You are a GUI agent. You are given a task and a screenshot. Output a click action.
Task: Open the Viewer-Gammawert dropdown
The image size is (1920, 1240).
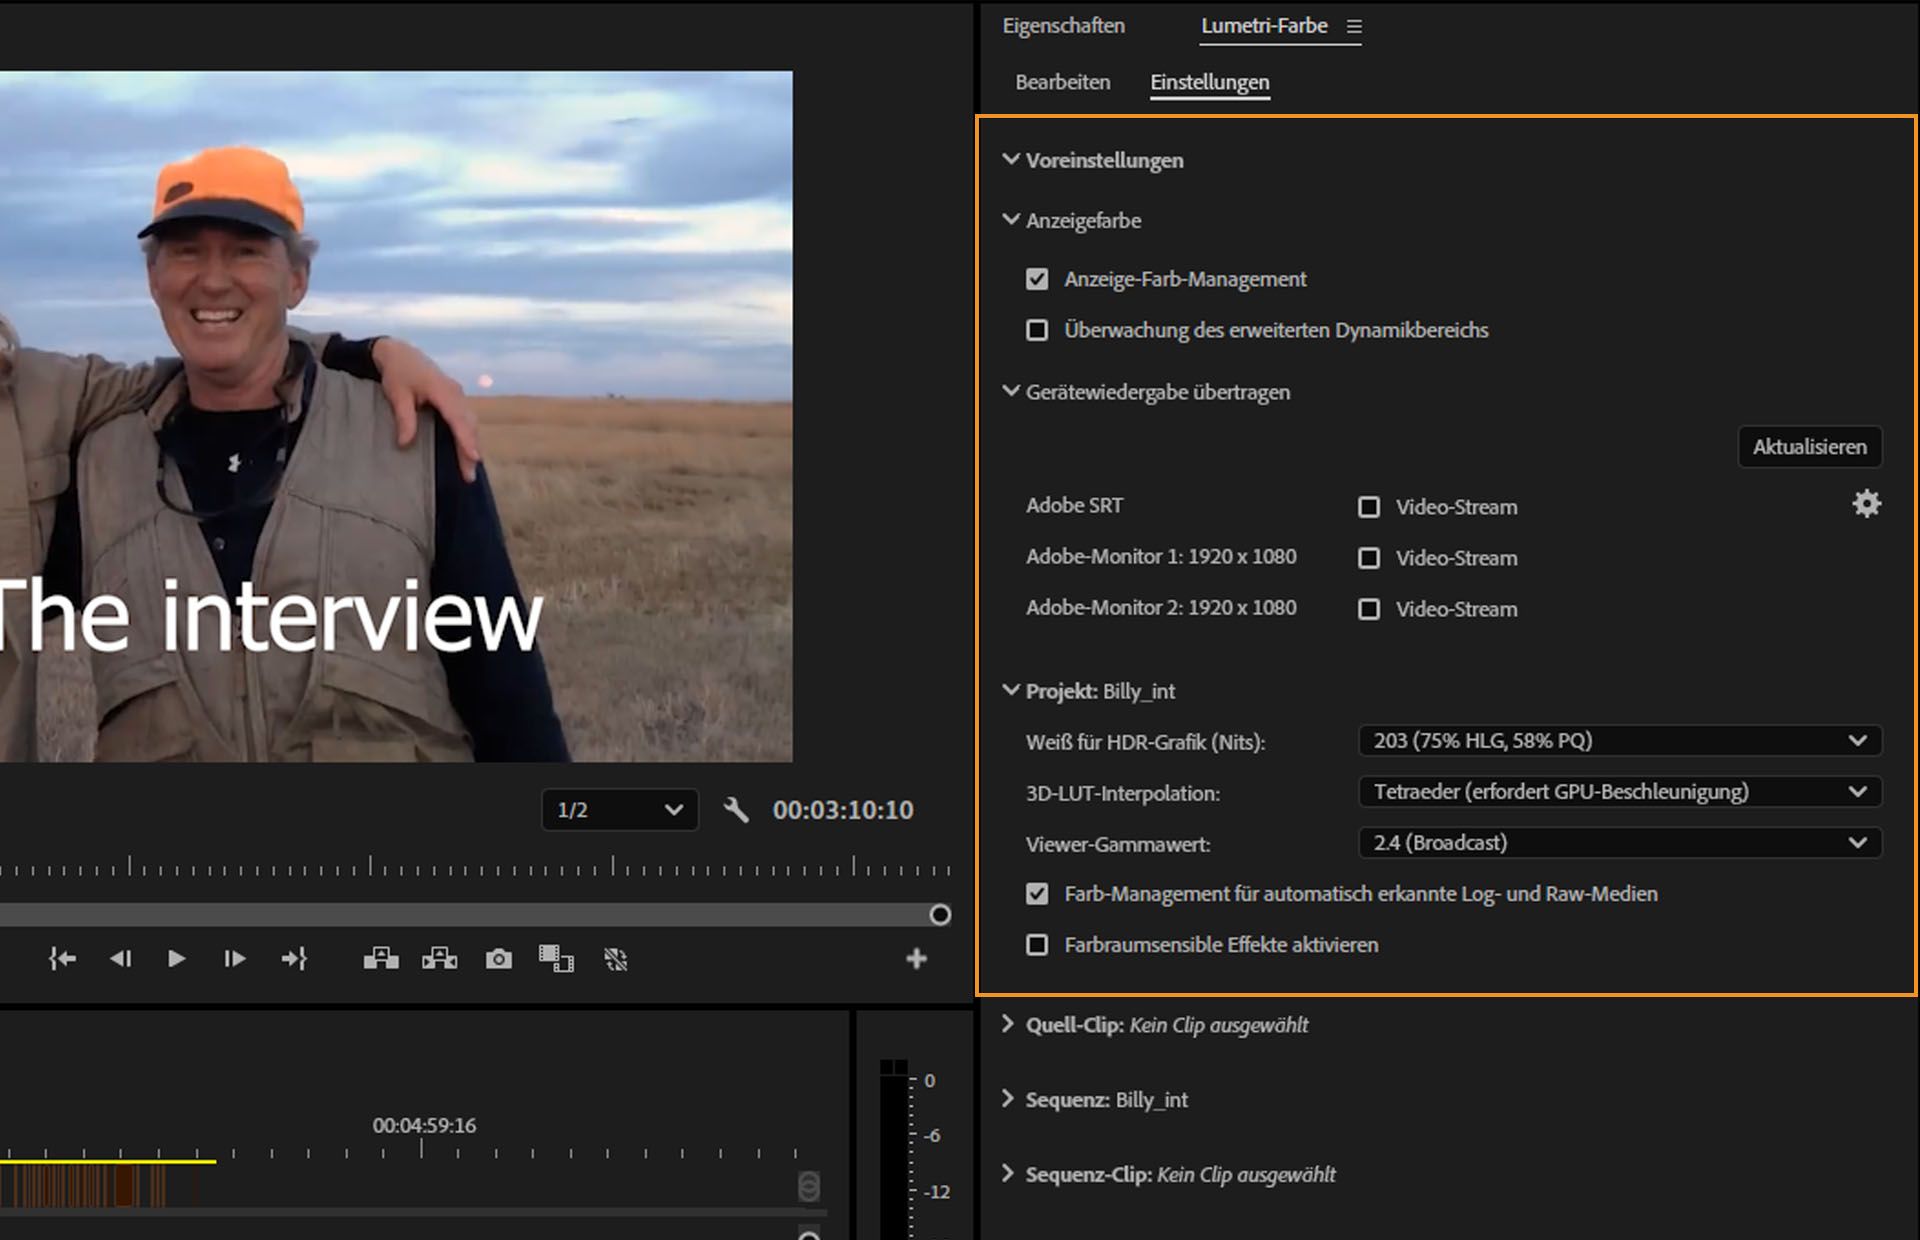click(1618, 843)
